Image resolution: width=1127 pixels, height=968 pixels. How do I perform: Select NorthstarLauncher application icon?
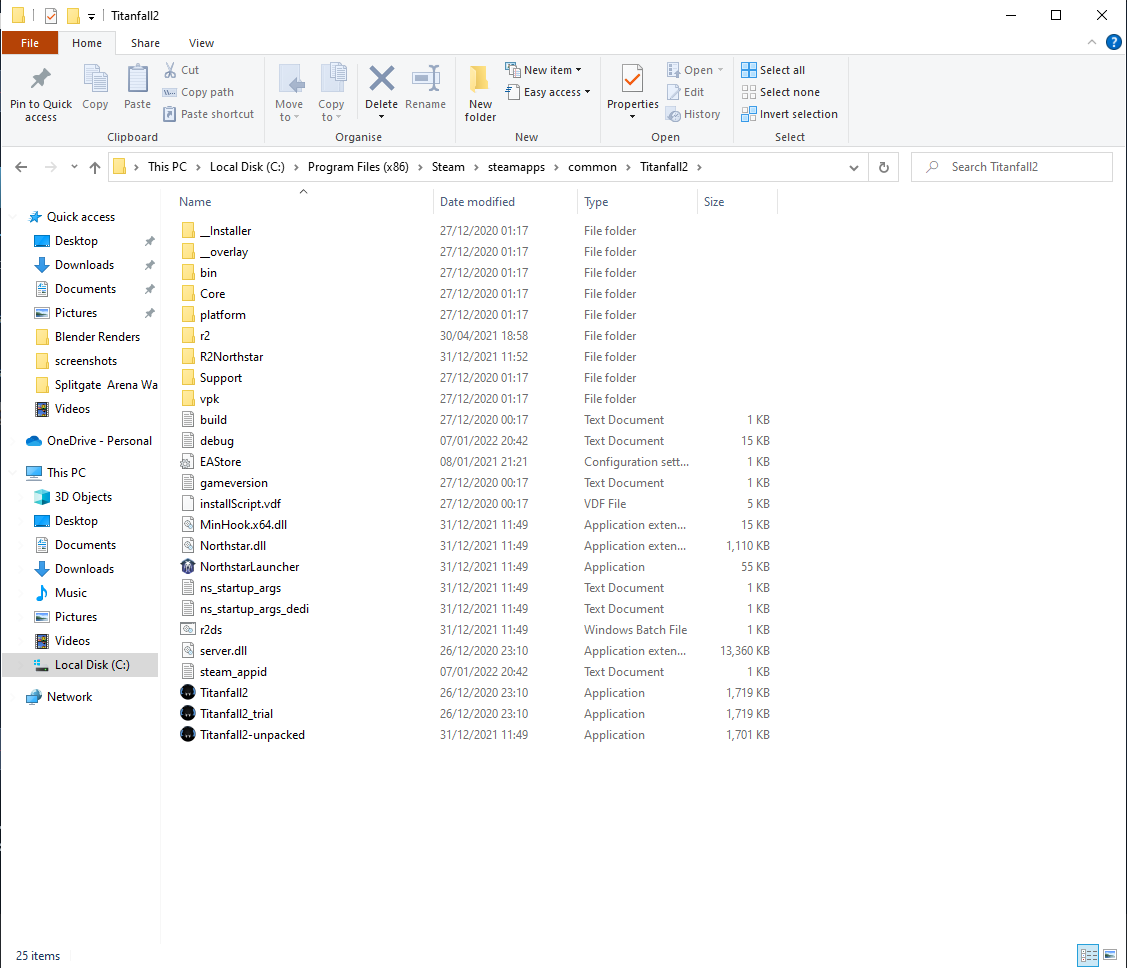tap(188, 566)
